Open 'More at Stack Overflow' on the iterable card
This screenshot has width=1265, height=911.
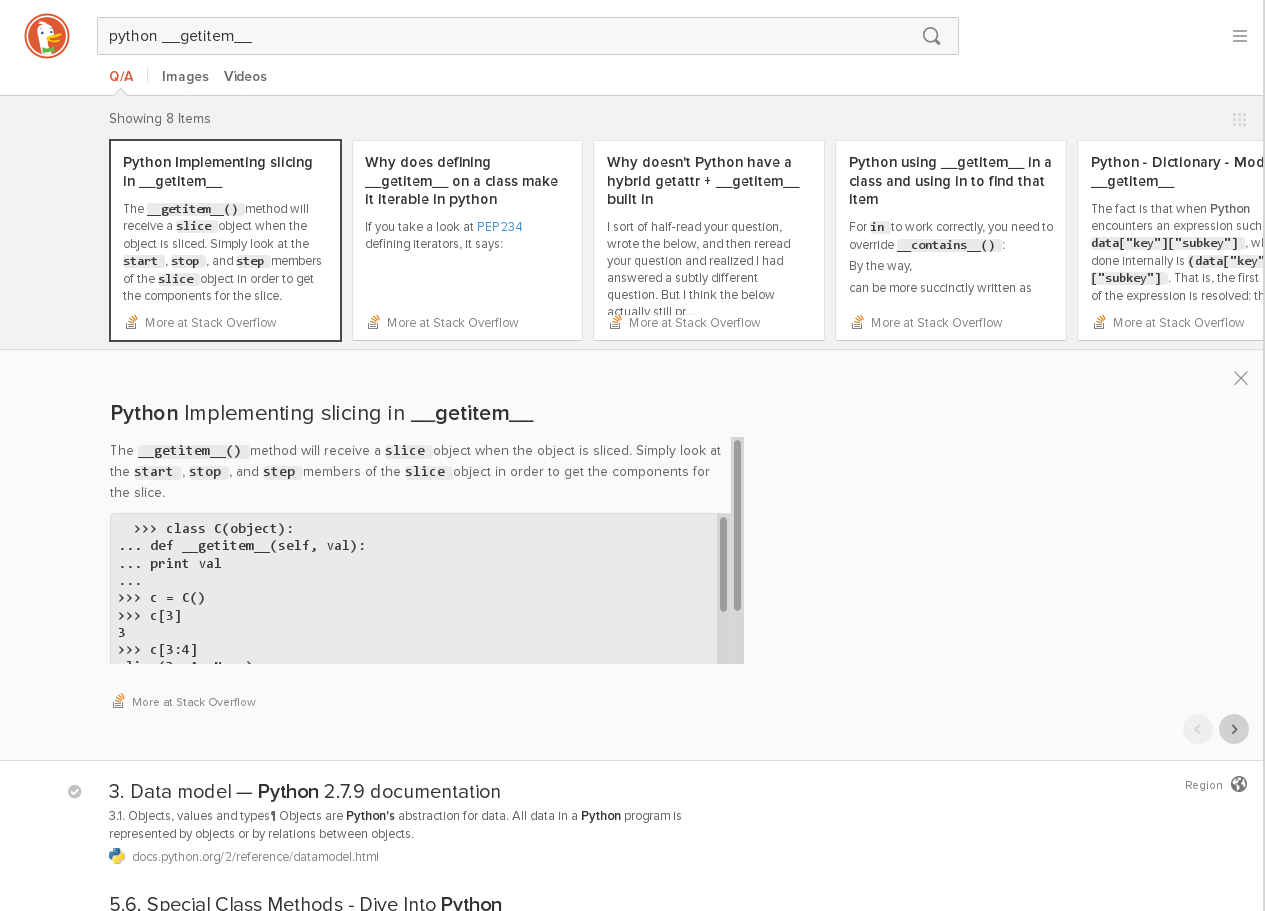(452, 322)
